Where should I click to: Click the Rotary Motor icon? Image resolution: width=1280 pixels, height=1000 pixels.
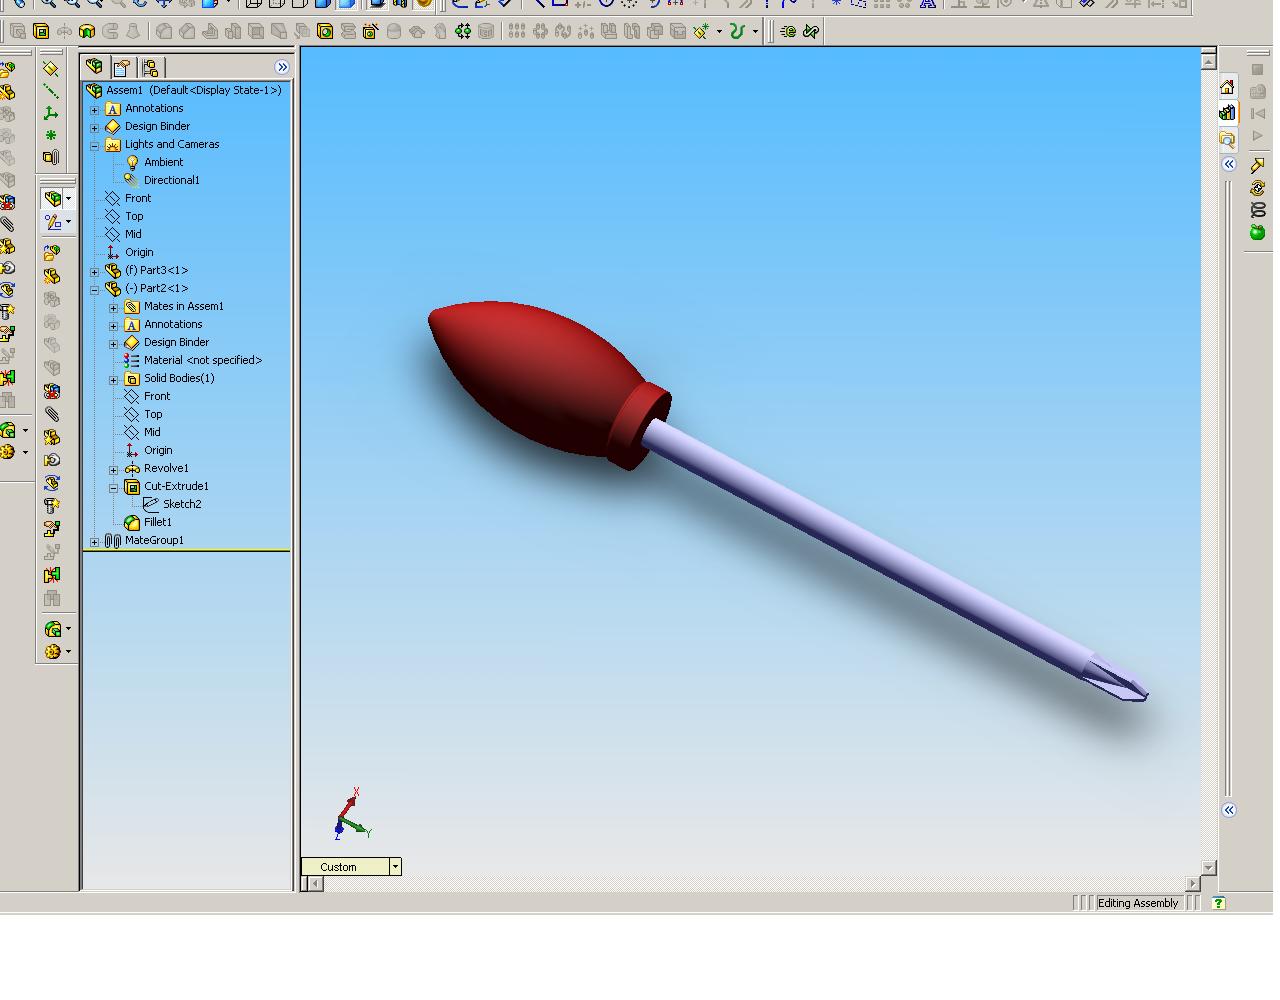tap(1257, 188)
